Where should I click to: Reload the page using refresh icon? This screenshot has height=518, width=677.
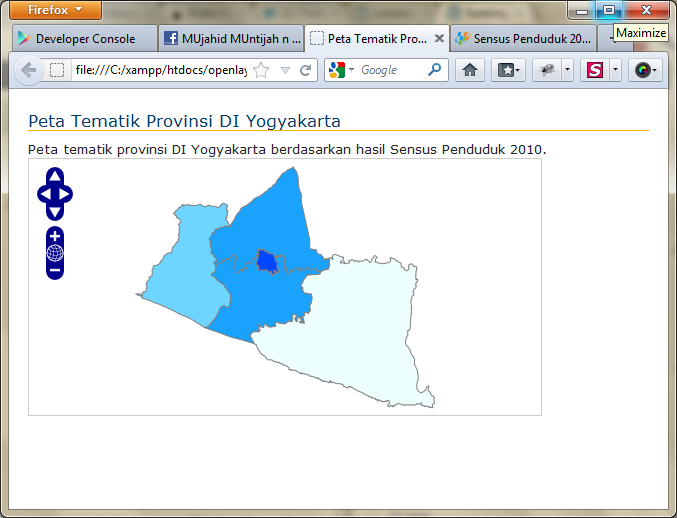[306, 70]
